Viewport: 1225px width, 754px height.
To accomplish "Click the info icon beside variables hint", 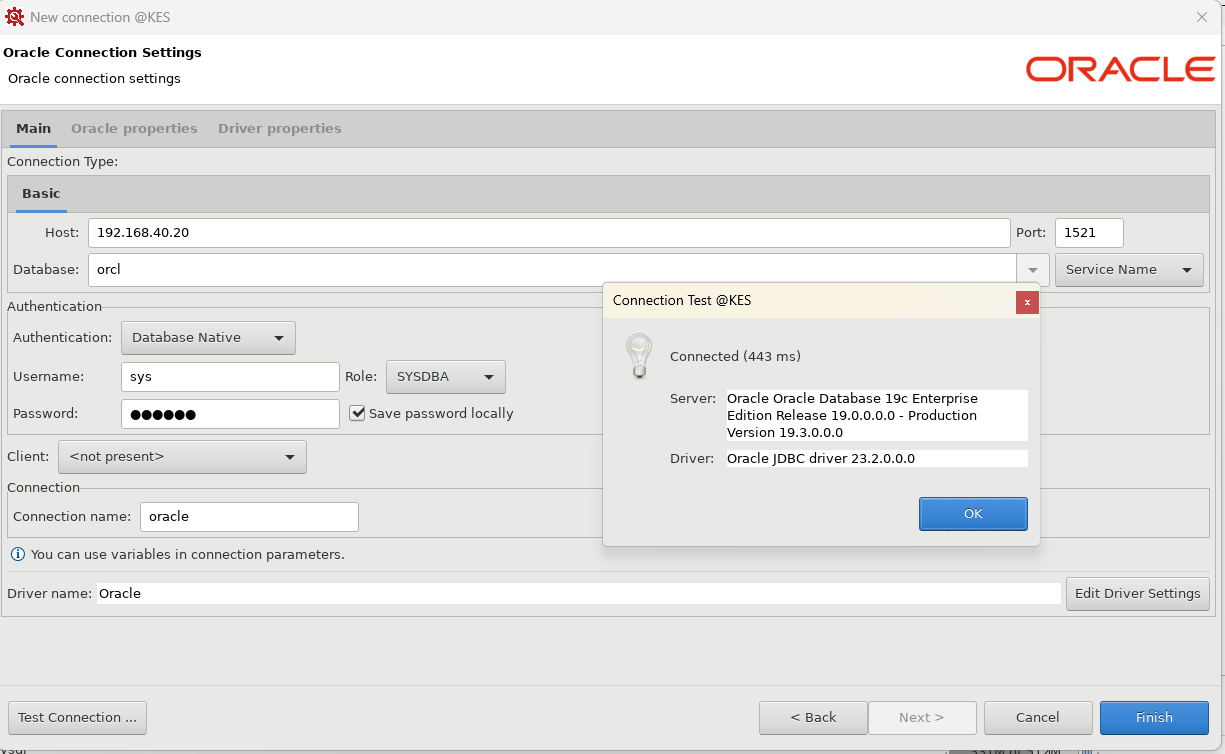I will [17, 554].
